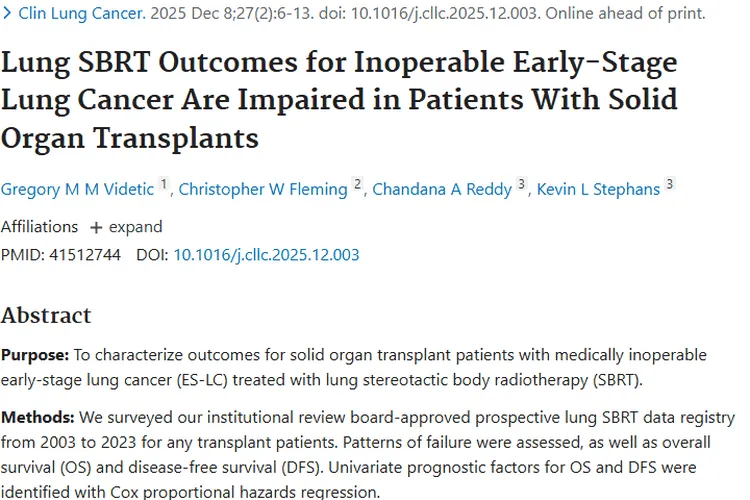Click the Online ahead of print text
Image resolution: width=750 pixels, height=500 pixels.
click(x=621, y=14)
